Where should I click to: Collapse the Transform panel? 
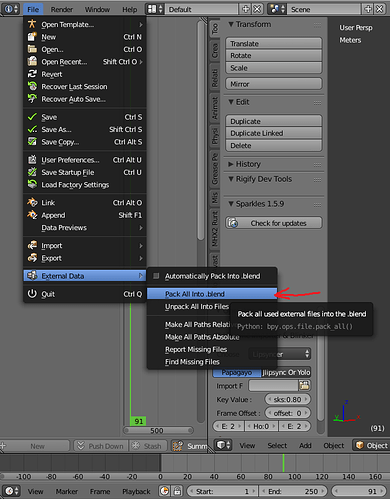[x=231, y=24]
